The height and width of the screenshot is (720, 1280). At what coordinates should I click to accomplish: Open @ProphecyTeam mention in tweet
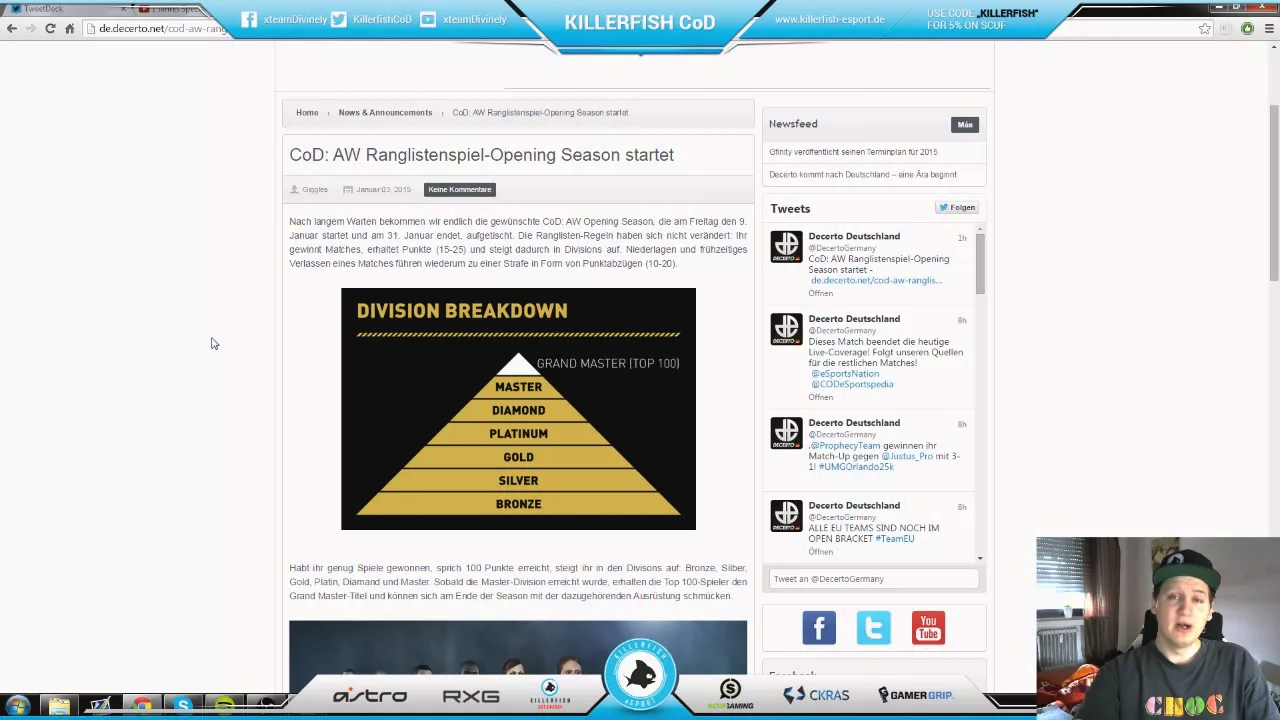(x=845, y=446)
